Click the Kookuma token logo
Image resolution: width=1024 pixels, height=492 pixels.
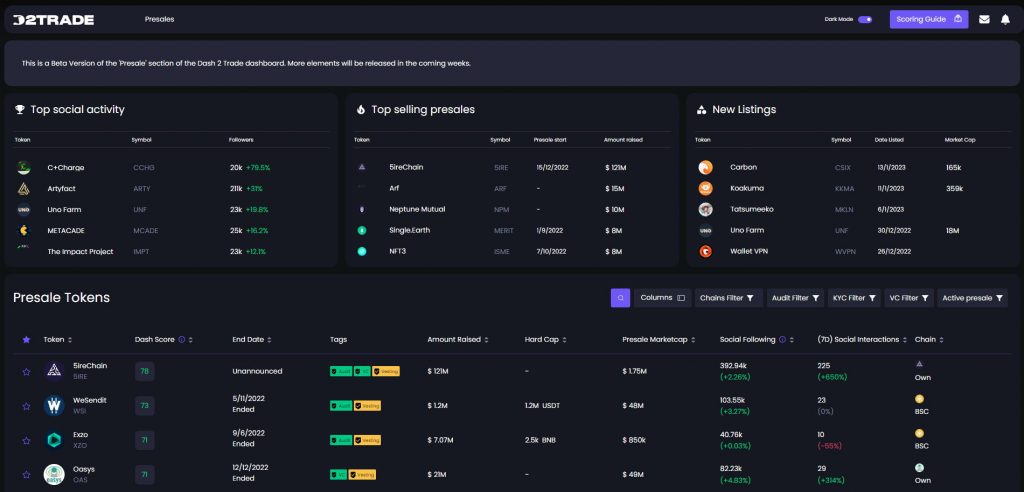click(x=705, y=188)
